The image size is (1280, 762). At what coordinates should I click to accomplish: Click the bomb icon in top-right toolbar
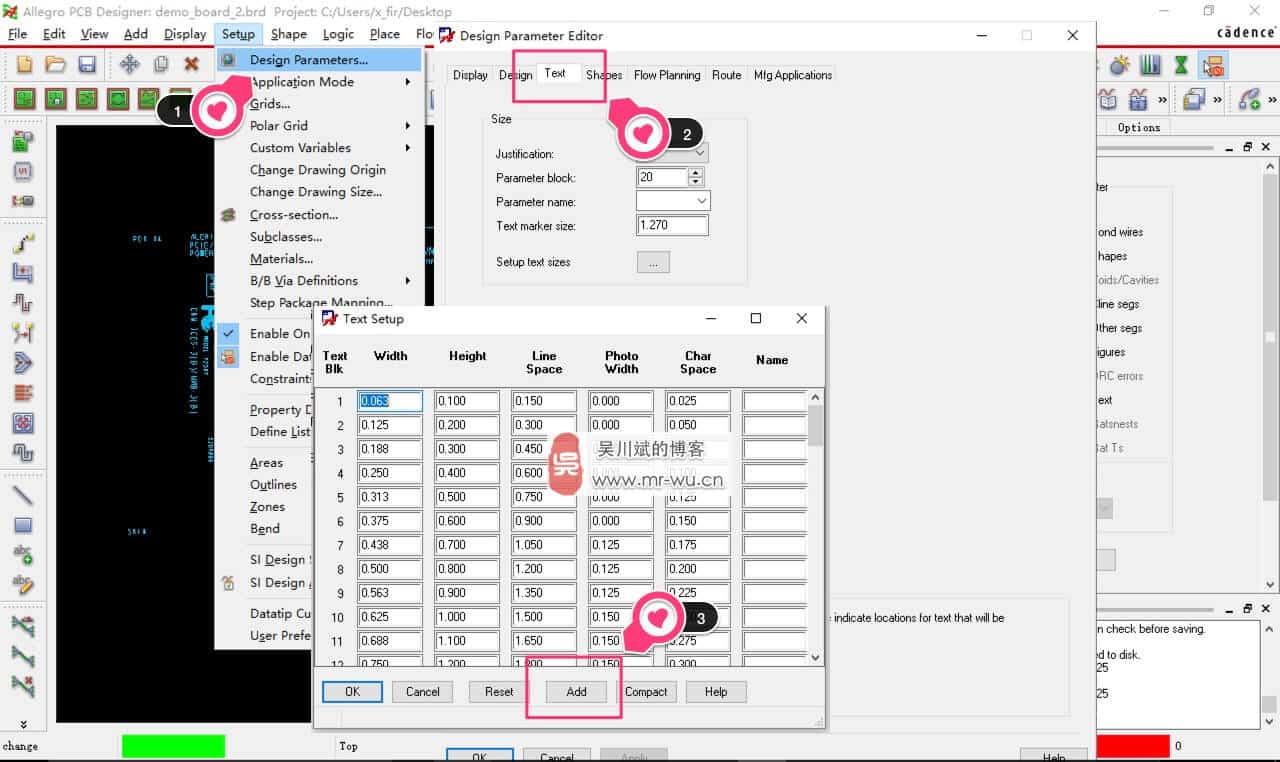coord(1119,65)
